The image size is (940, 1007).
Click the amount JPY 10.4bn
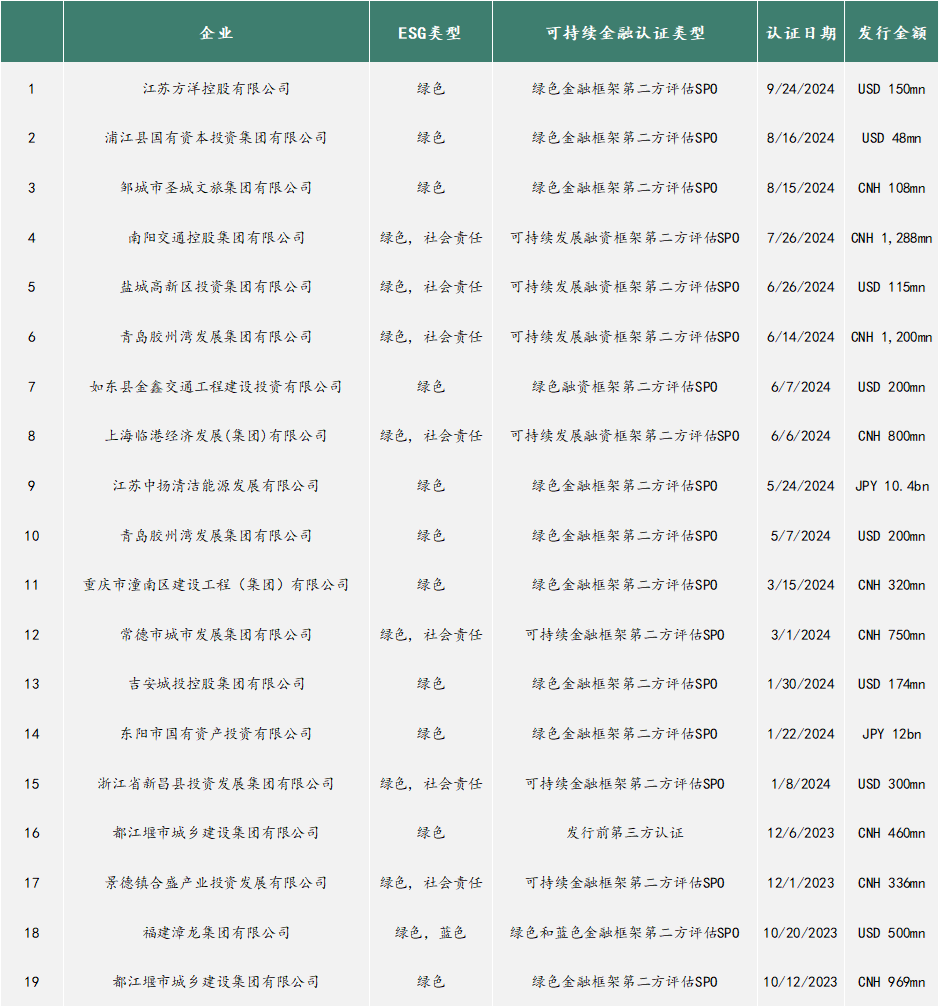coord(892,486)
